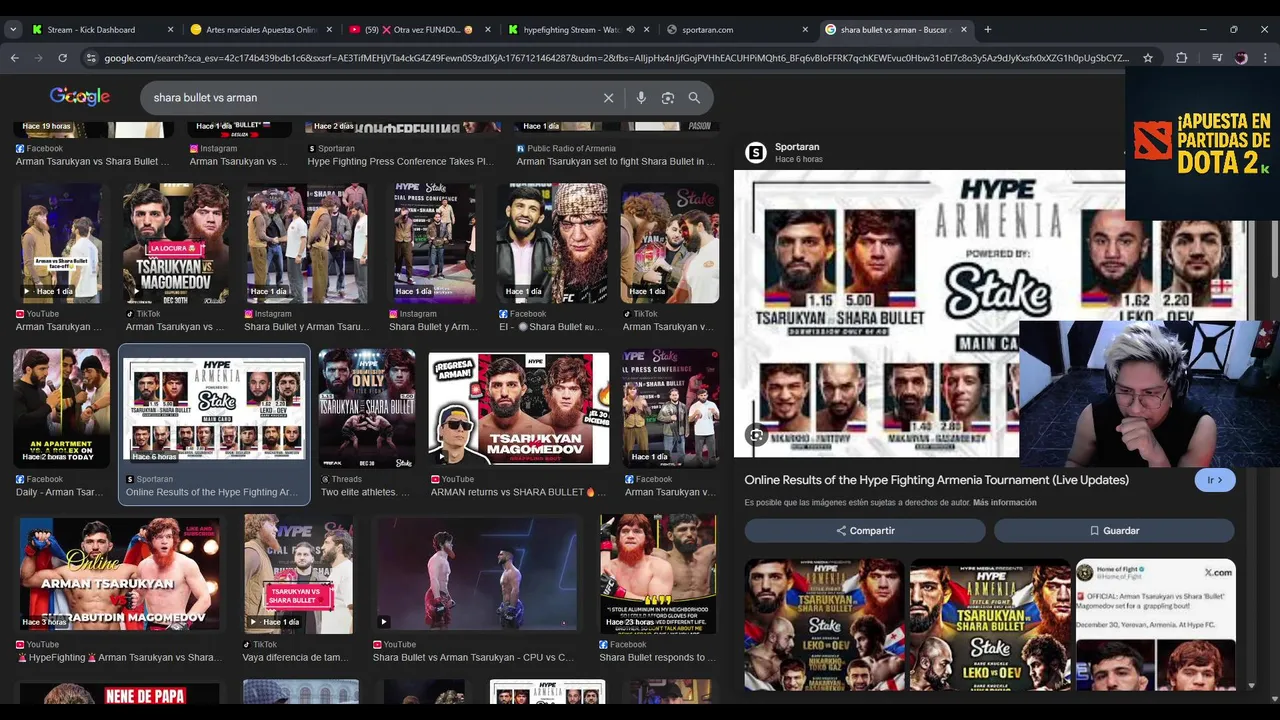Open Sportaran logo icon in preview panel
The image size is (1280, 720).
[756, 152]
